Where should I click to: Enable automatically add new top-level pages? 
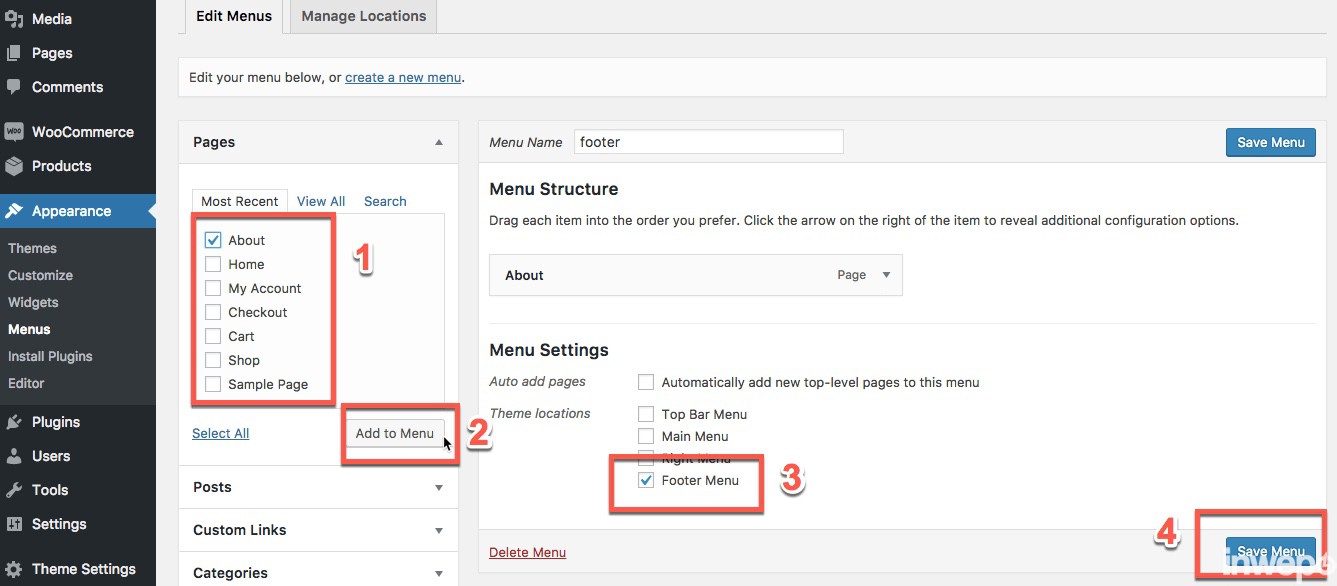pyautogui.click(x=645, y=382)
